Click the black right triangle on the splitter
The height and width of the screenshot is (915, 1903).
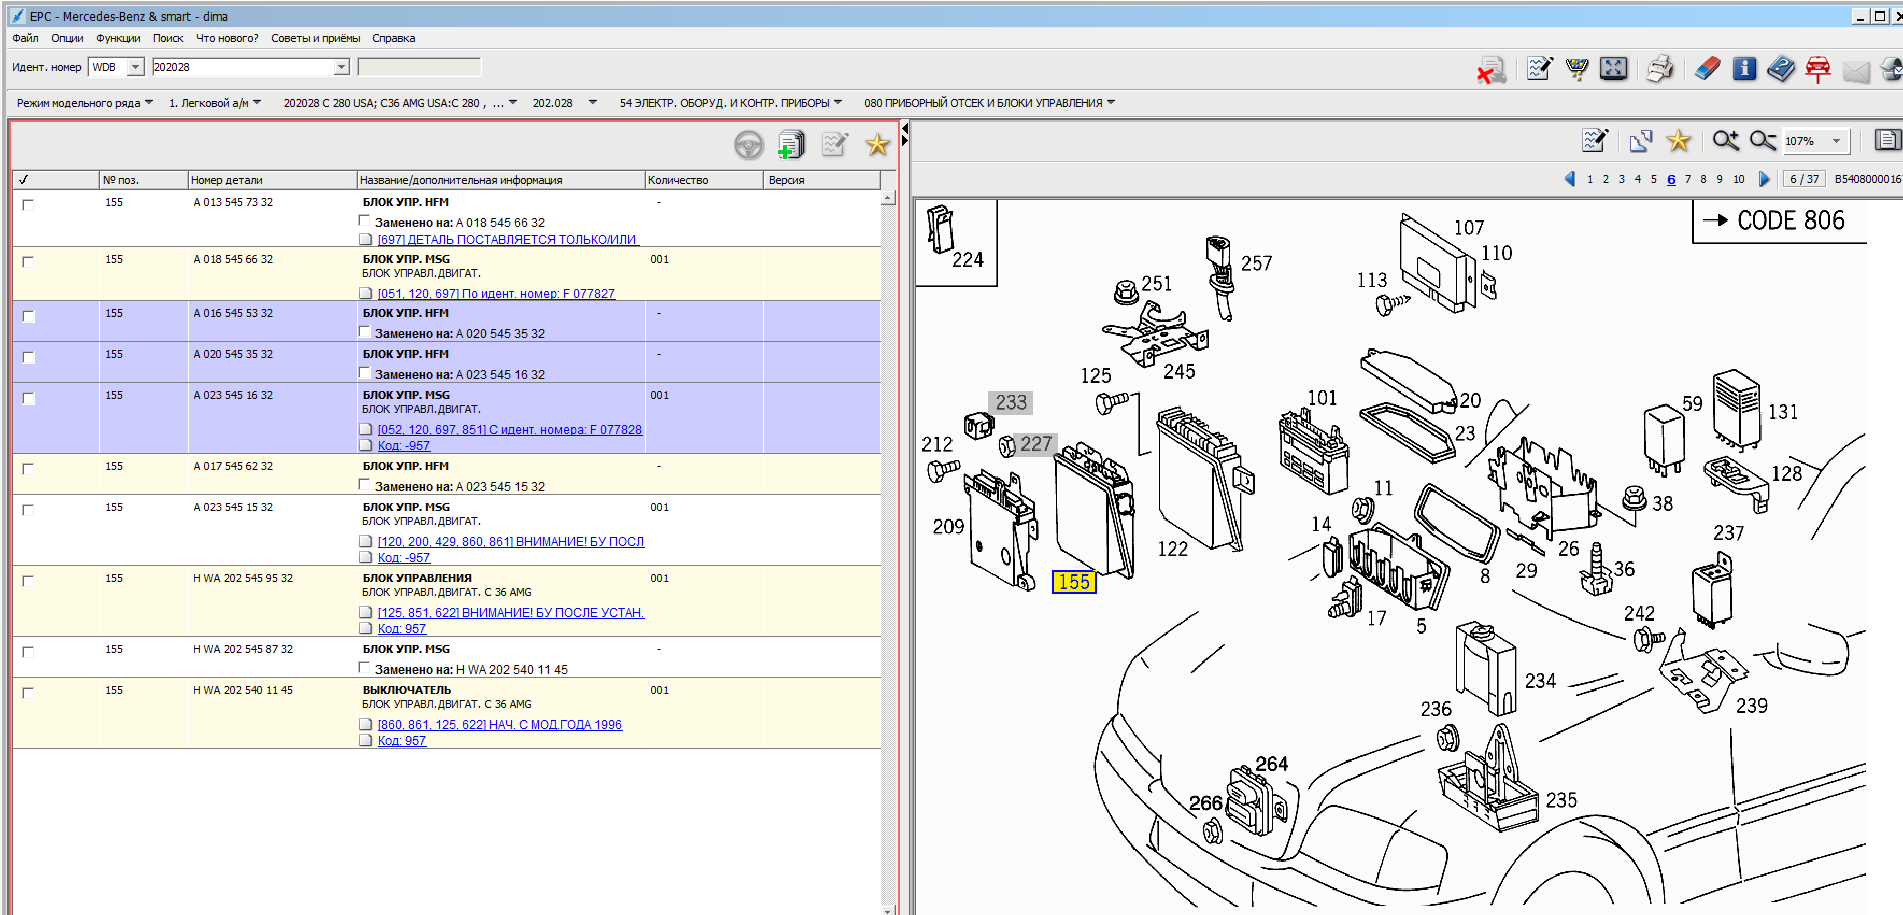tap(905, 141)
